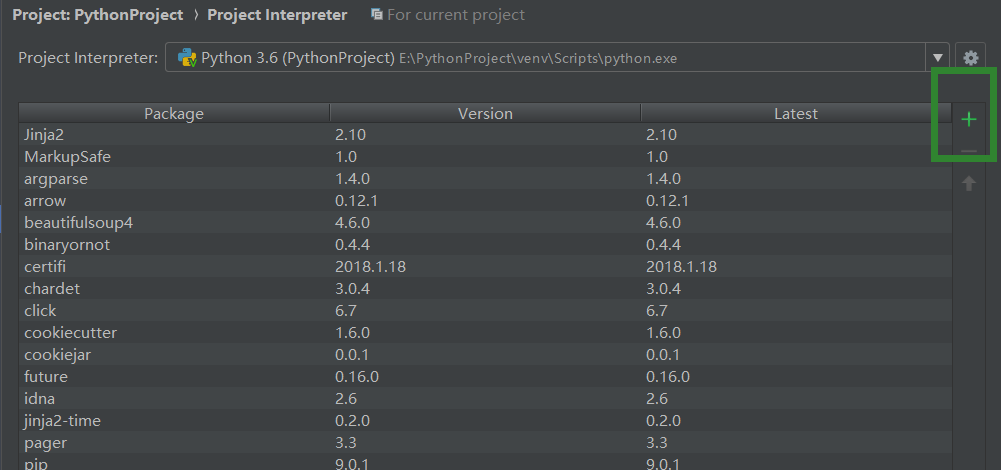Click latest version 0.12.1 for arrow

(668, 201)
